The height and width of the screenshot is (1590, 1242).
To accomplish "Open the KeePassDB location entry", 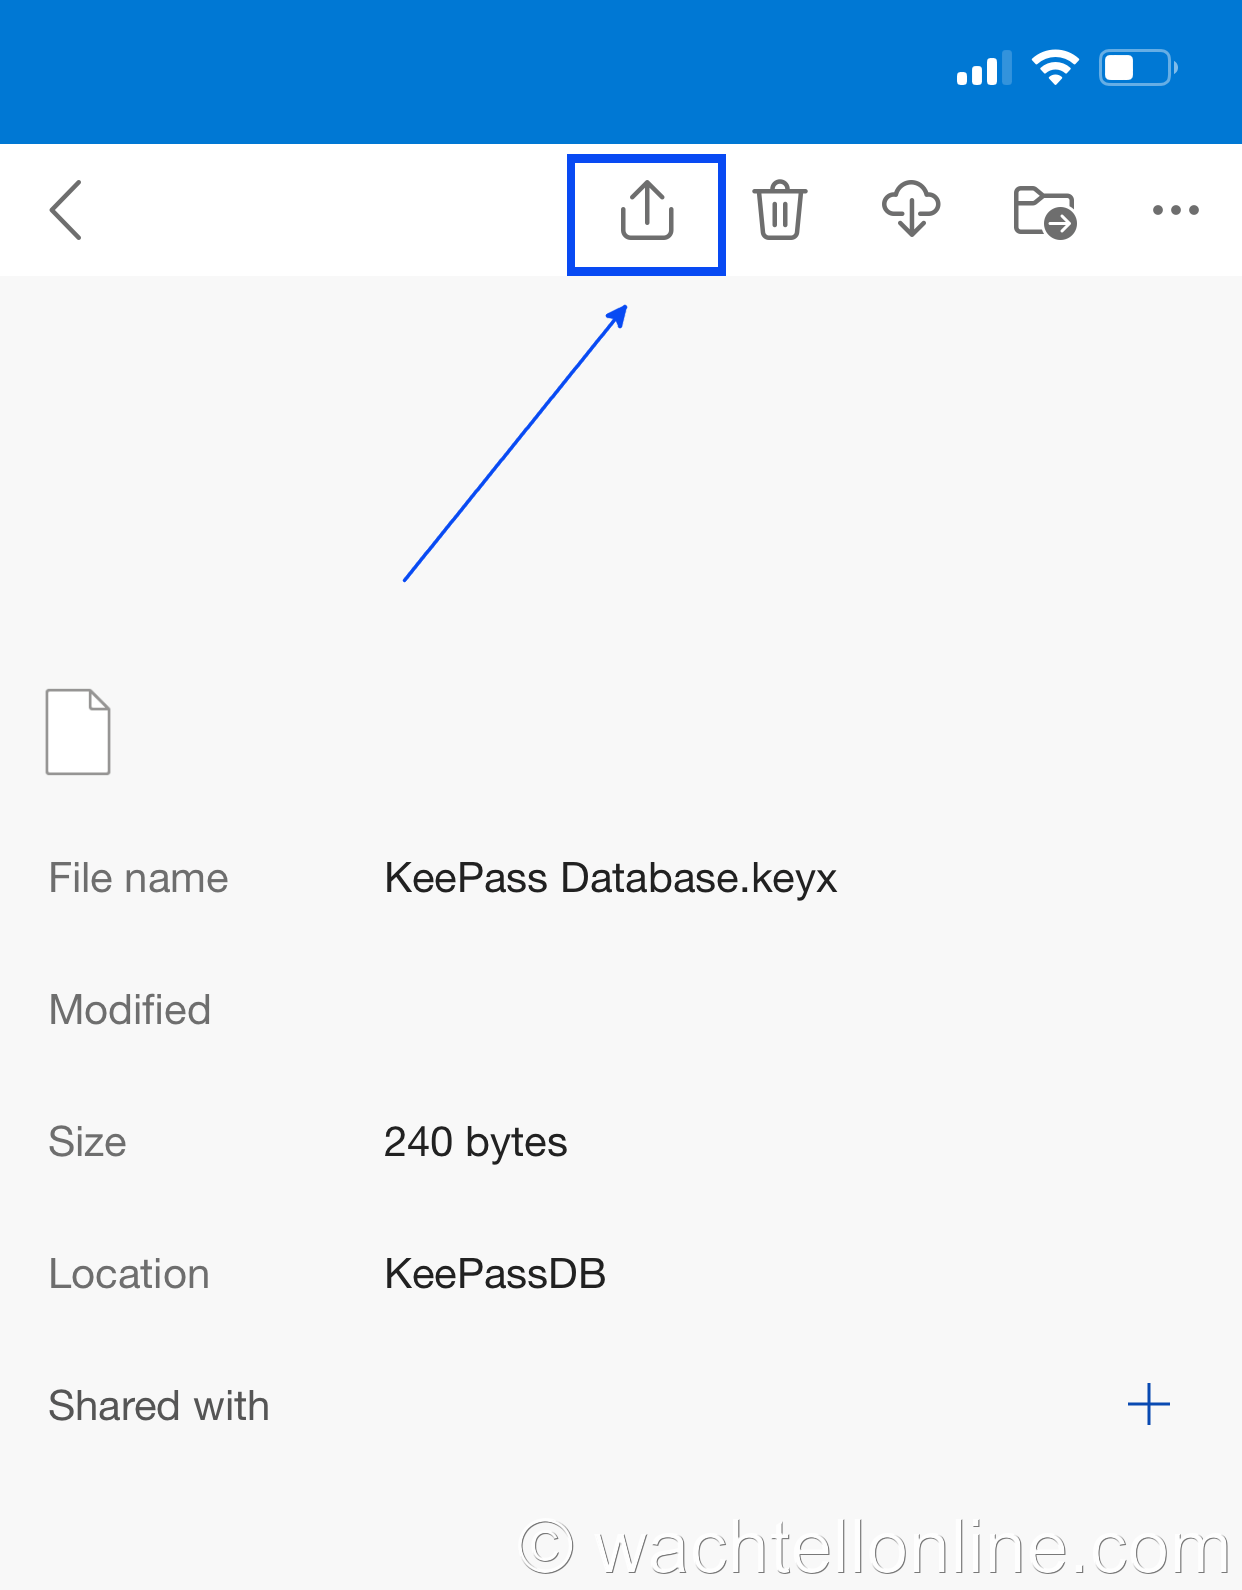I will [x=495, y=1274].
